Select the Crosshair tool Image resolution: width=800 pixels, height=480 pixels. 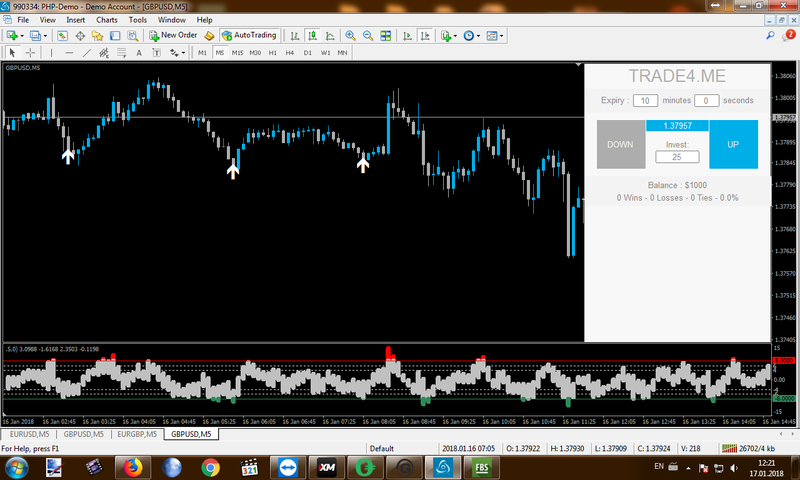pos(30,53)
